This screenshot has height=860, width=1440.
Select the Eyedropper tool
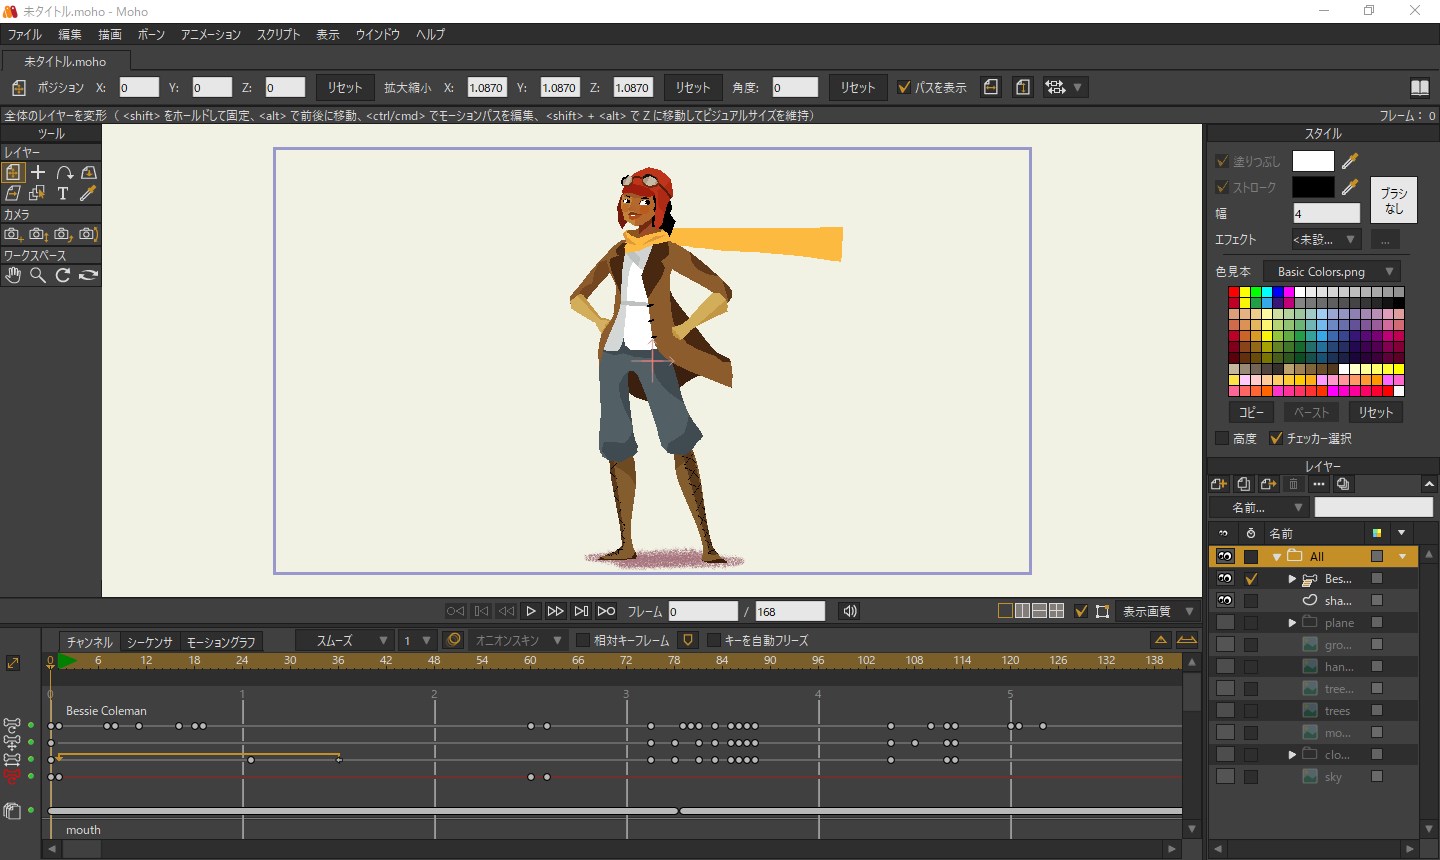pos(88,193)
